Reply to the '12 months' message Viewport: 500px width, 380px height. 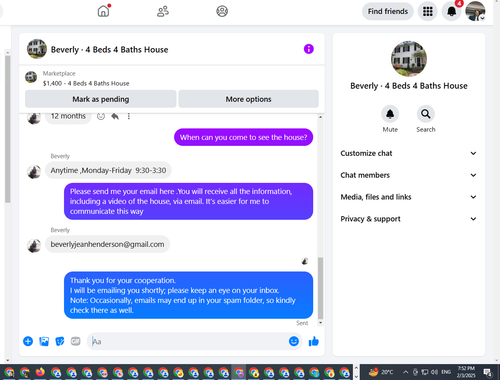(x=115, y=116)
